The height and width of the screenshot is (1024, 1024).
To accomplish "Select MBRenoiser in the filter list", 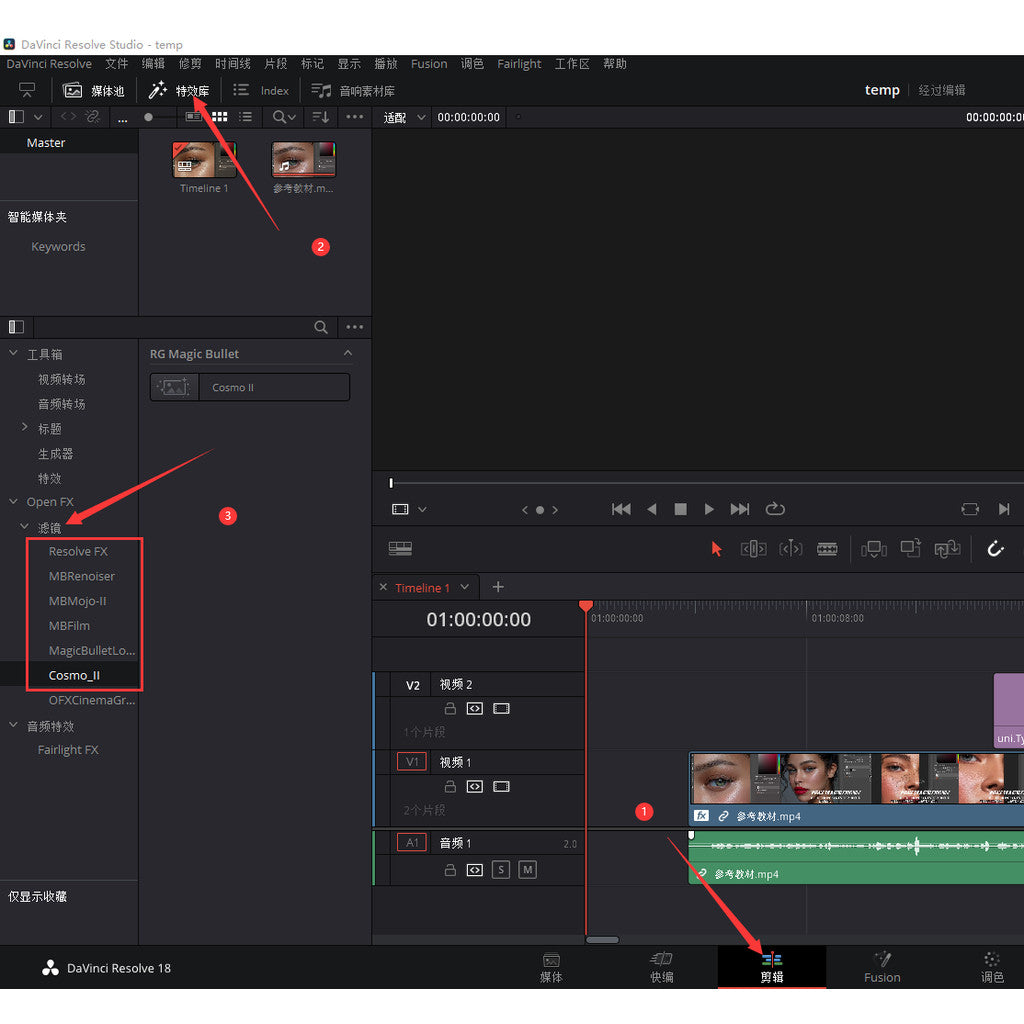I will click(x=82, y=576).
